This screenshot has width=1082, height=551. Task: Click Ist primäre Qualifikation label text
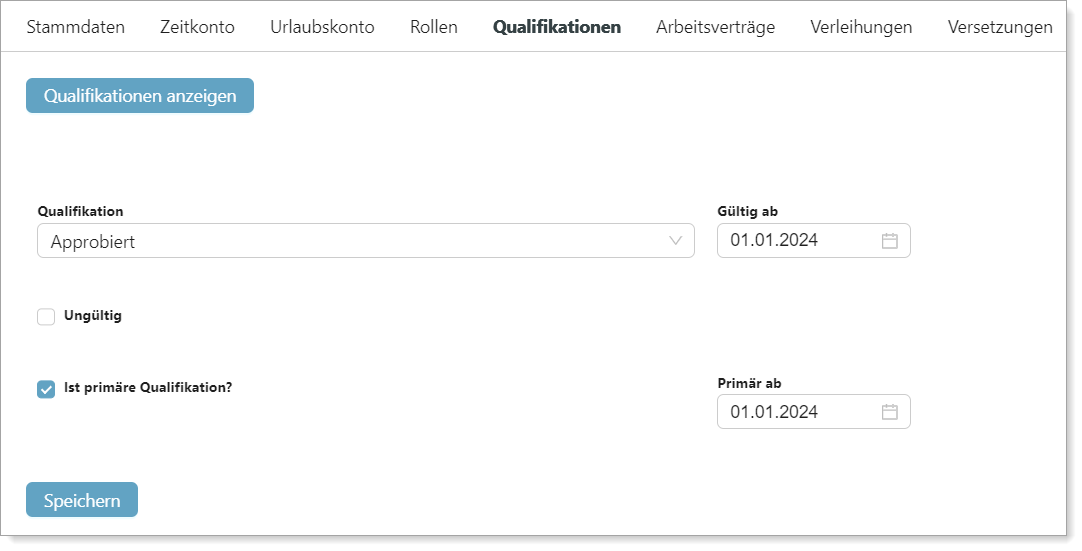[148, 387]
